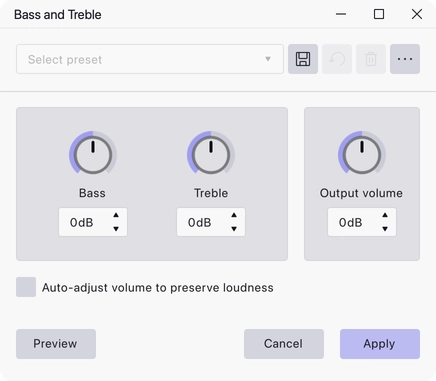Viewport: 436px width, 381px height.
Task: Save preset with the floppy disk icon
Action: click(x=303, y=59)
